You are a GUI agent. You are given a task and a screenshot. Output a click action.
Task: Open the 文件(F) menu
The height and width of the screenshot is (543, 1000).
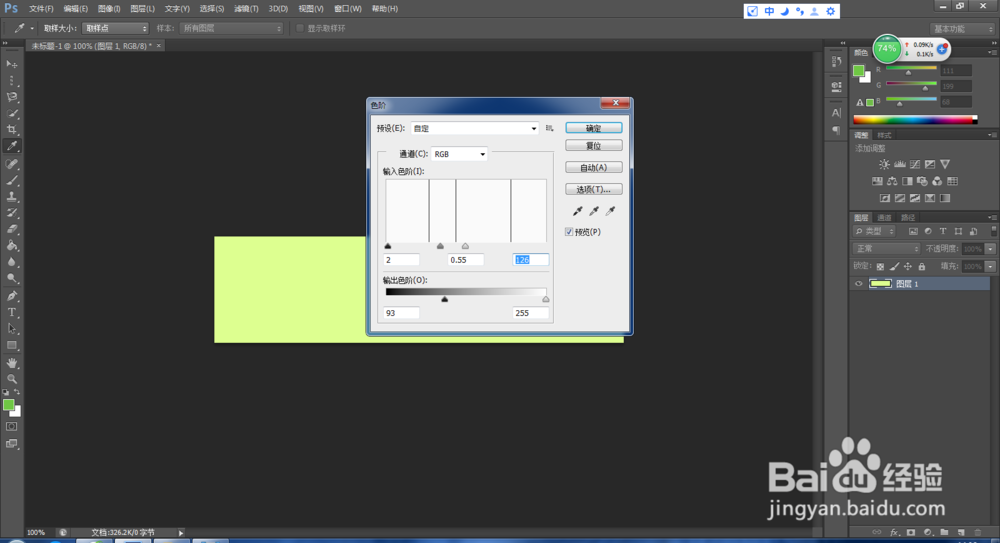click(x=41, y=9)
